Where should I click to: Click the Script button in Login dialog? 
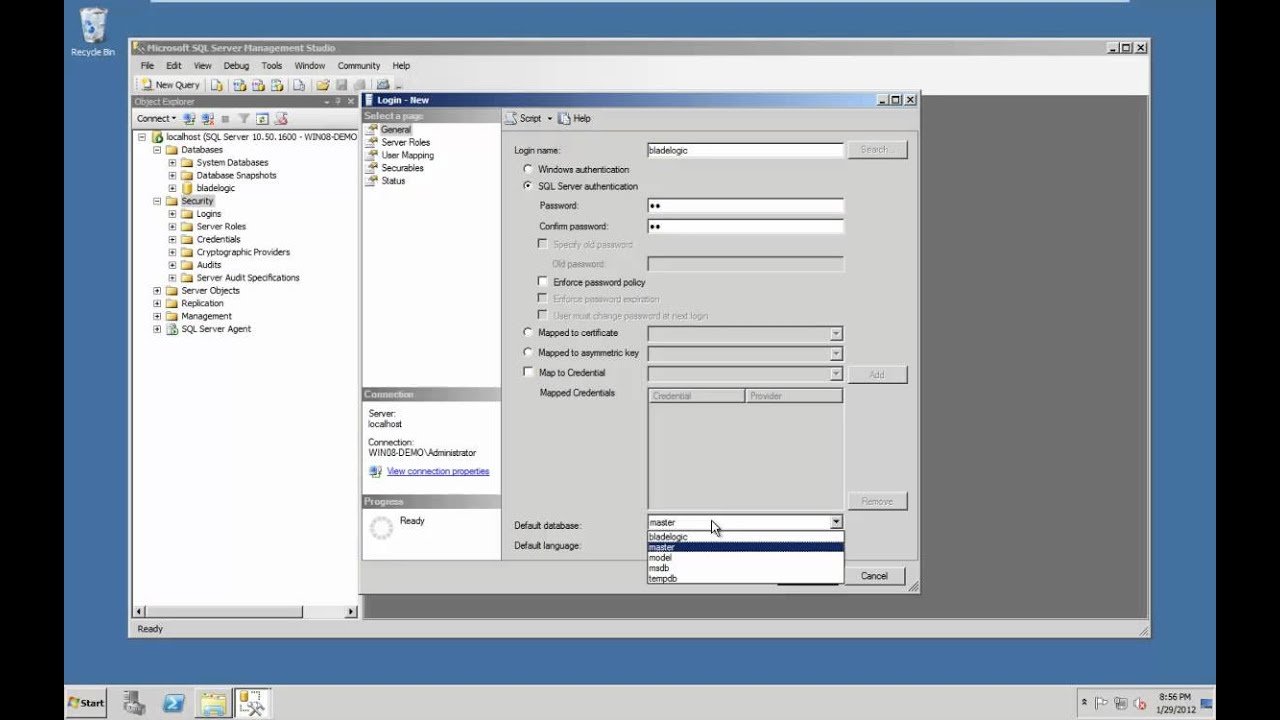click(x=523, y=118)
